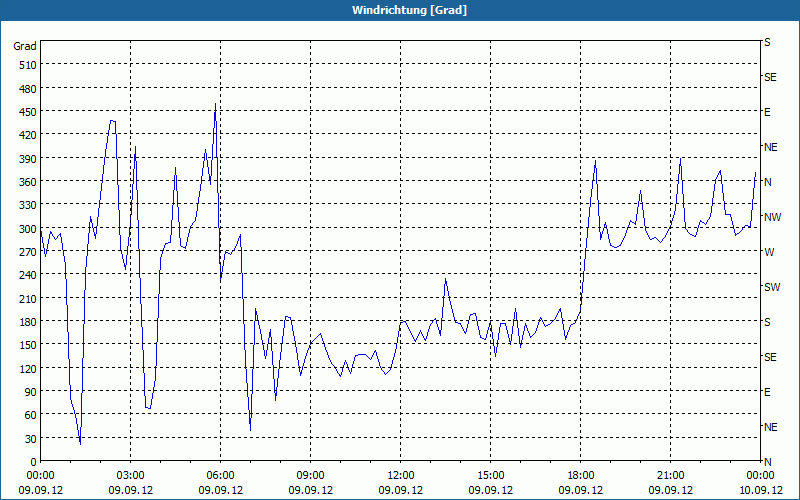Click the NE compass label near the 30 line
The height and width of the screenshot is (500, 800).
(x=770, y=427)
